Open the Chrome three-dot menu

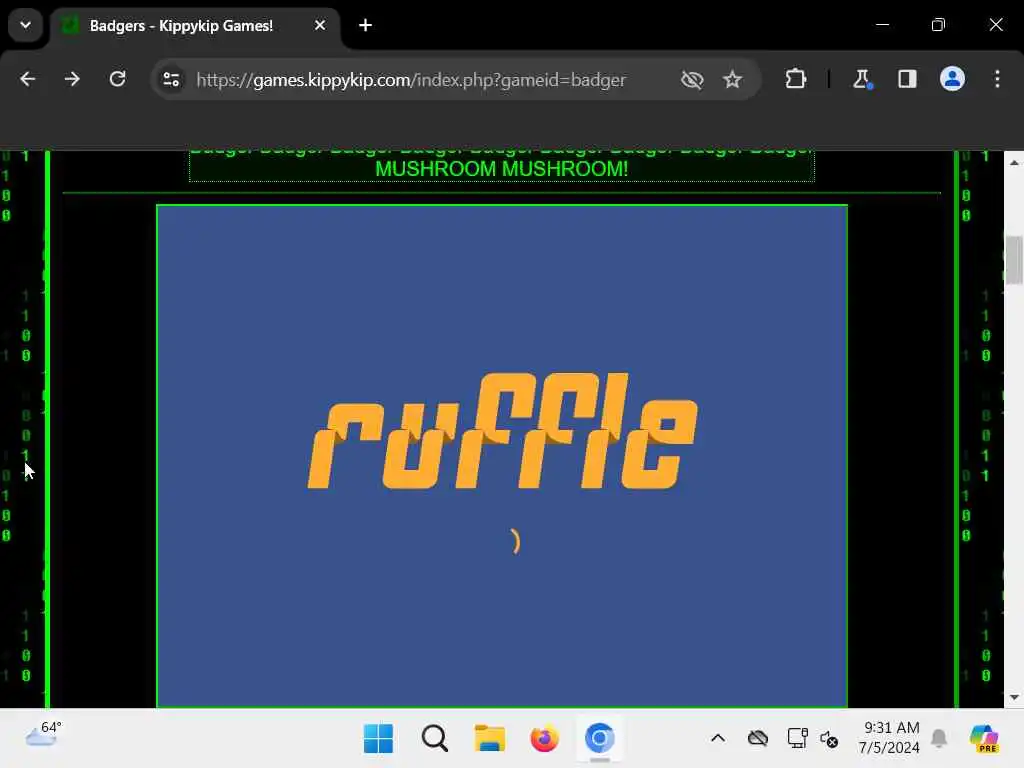point(997,80)
